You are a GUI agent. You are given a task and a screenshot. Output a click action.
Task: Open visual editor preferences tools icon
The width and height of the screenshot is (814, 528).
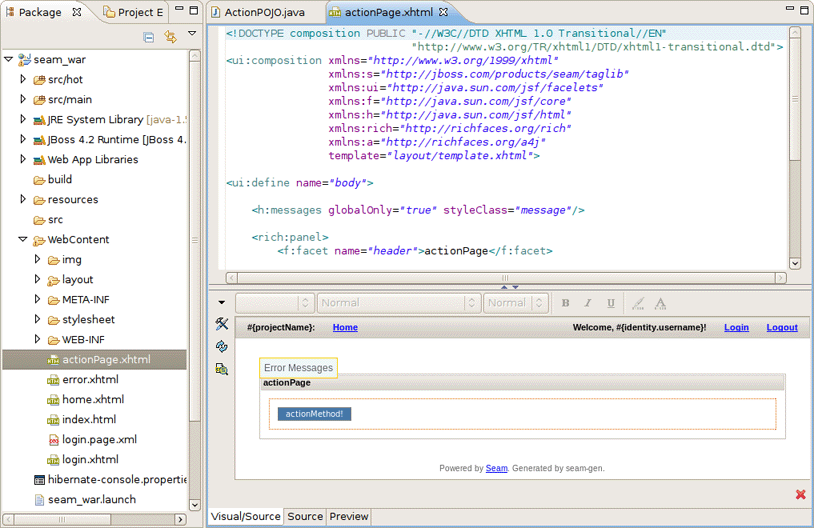click(222, 325)
